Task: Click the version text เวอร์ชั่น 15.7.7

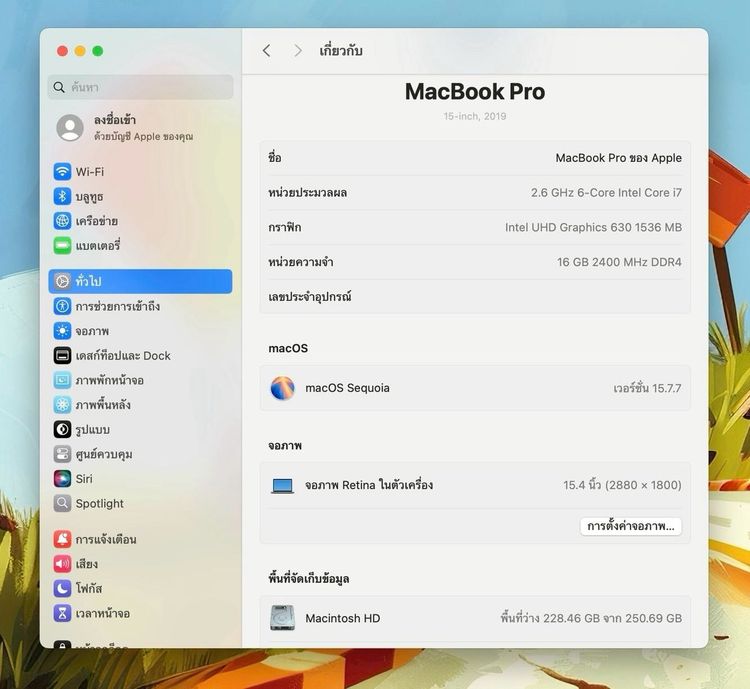Action: click(x=647, y=388)
